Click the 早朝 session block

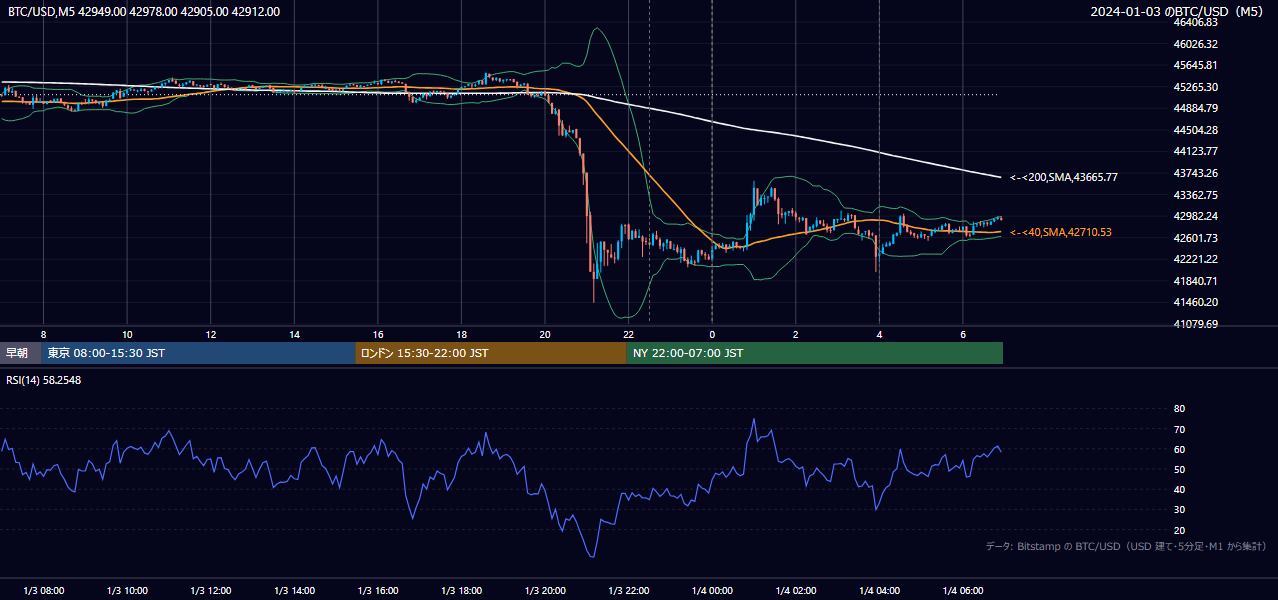(x=21, y=353)
